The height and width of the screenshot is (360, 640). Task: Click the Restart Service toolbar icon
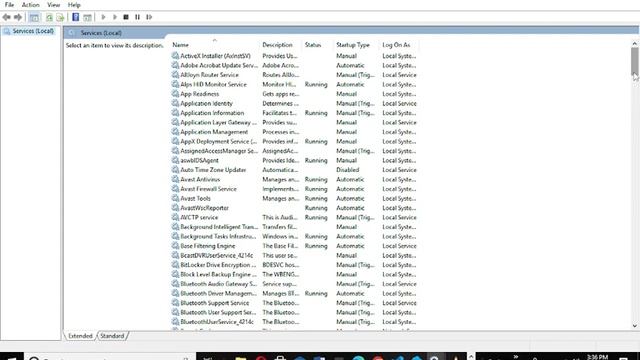[149, 17]
